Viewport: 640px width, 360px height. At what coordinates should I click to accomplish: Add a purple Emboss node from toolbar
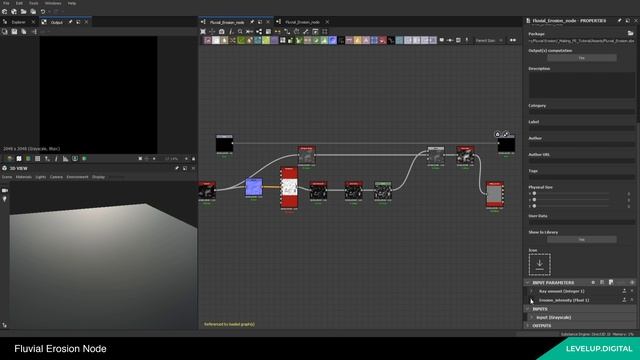tap(274, 40)
